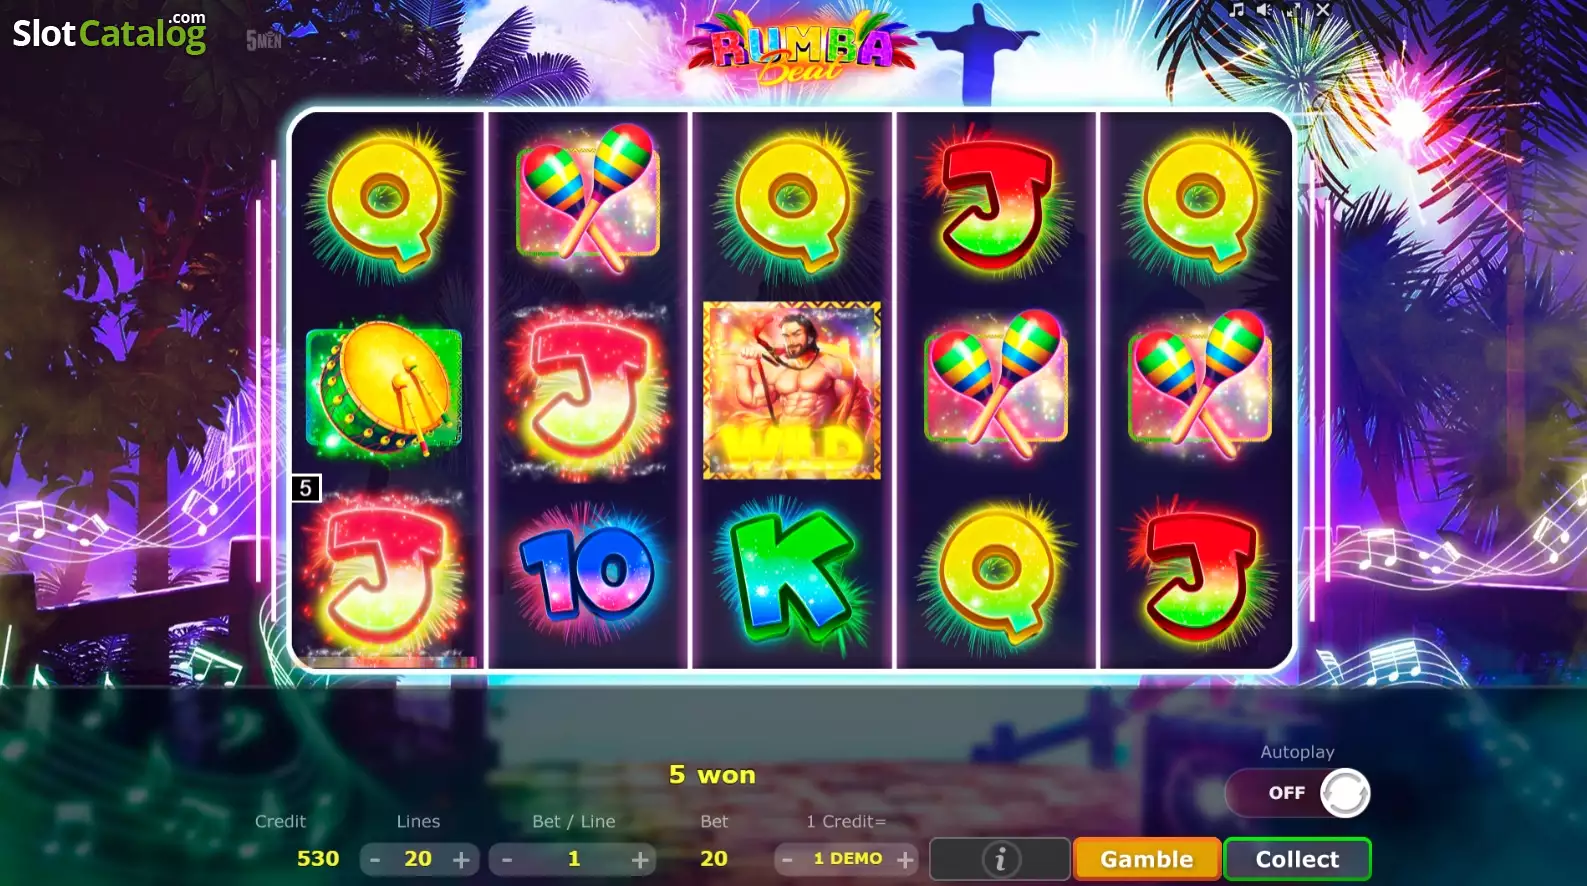This screenshot has width=1587, height=886.
Task: Increase the number of Lines
Action: coord(462,860)
